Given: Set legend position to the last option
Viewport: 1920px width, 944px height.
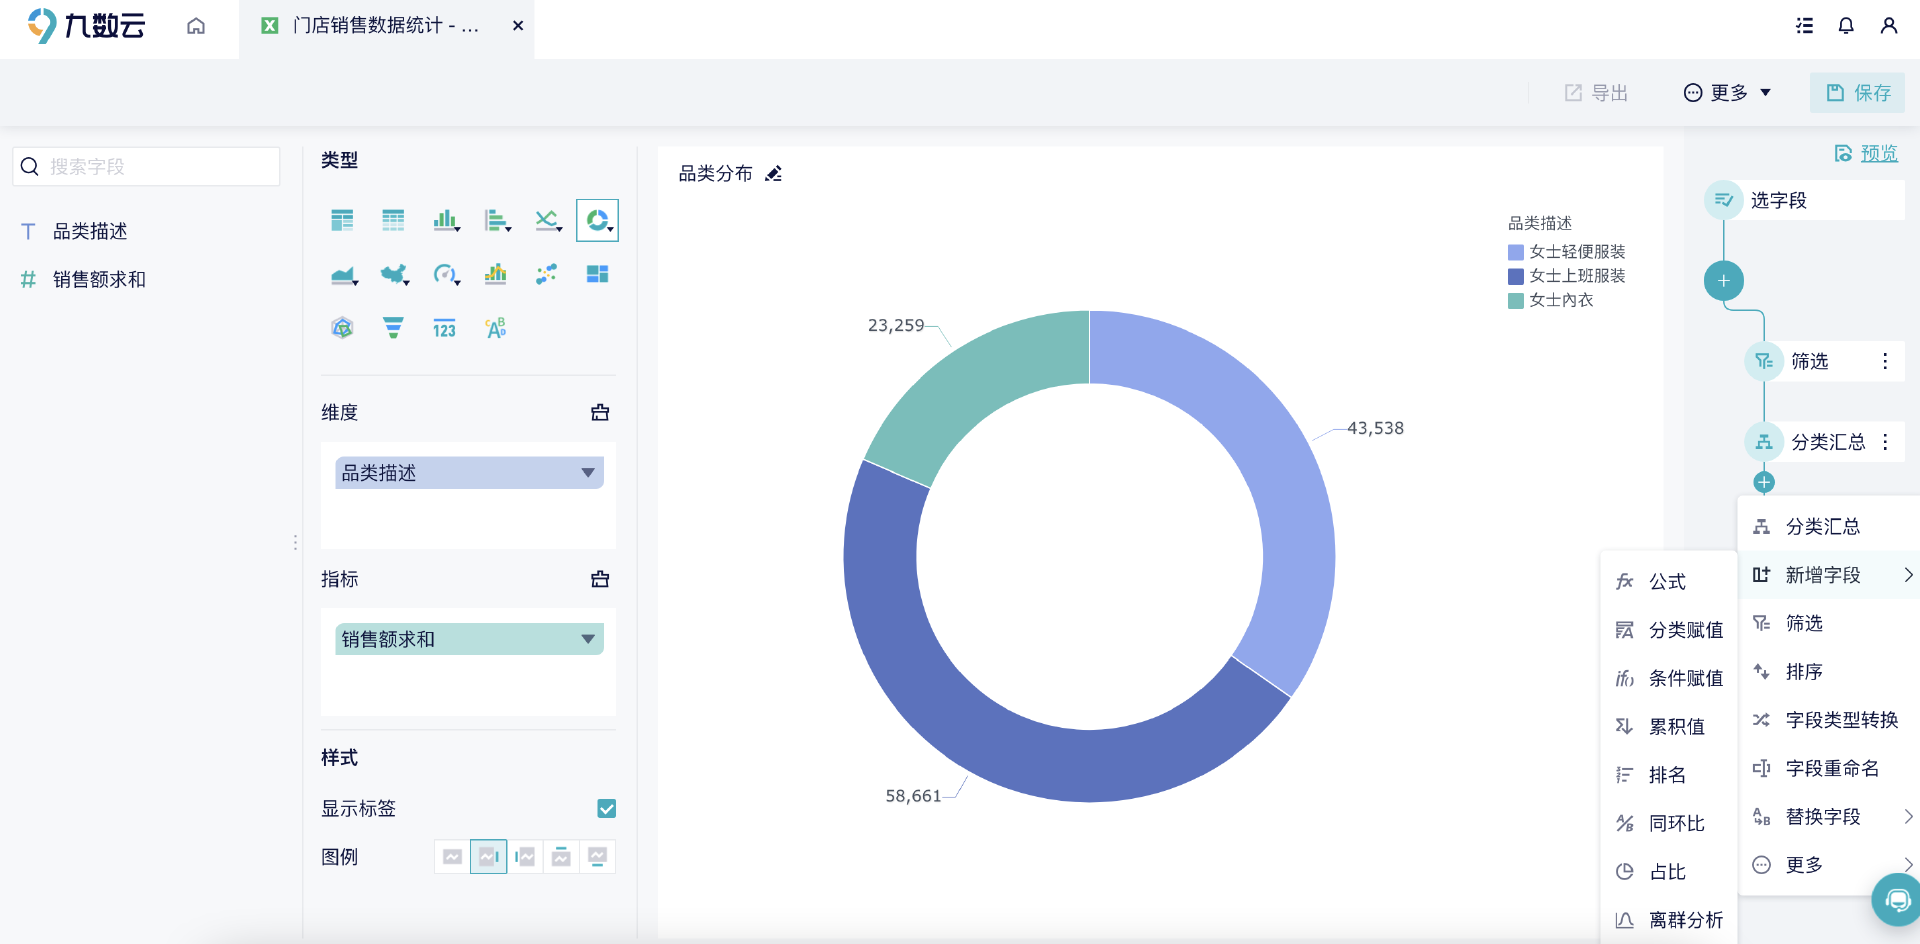Looking at the screenshot, I should pos(597,857).
